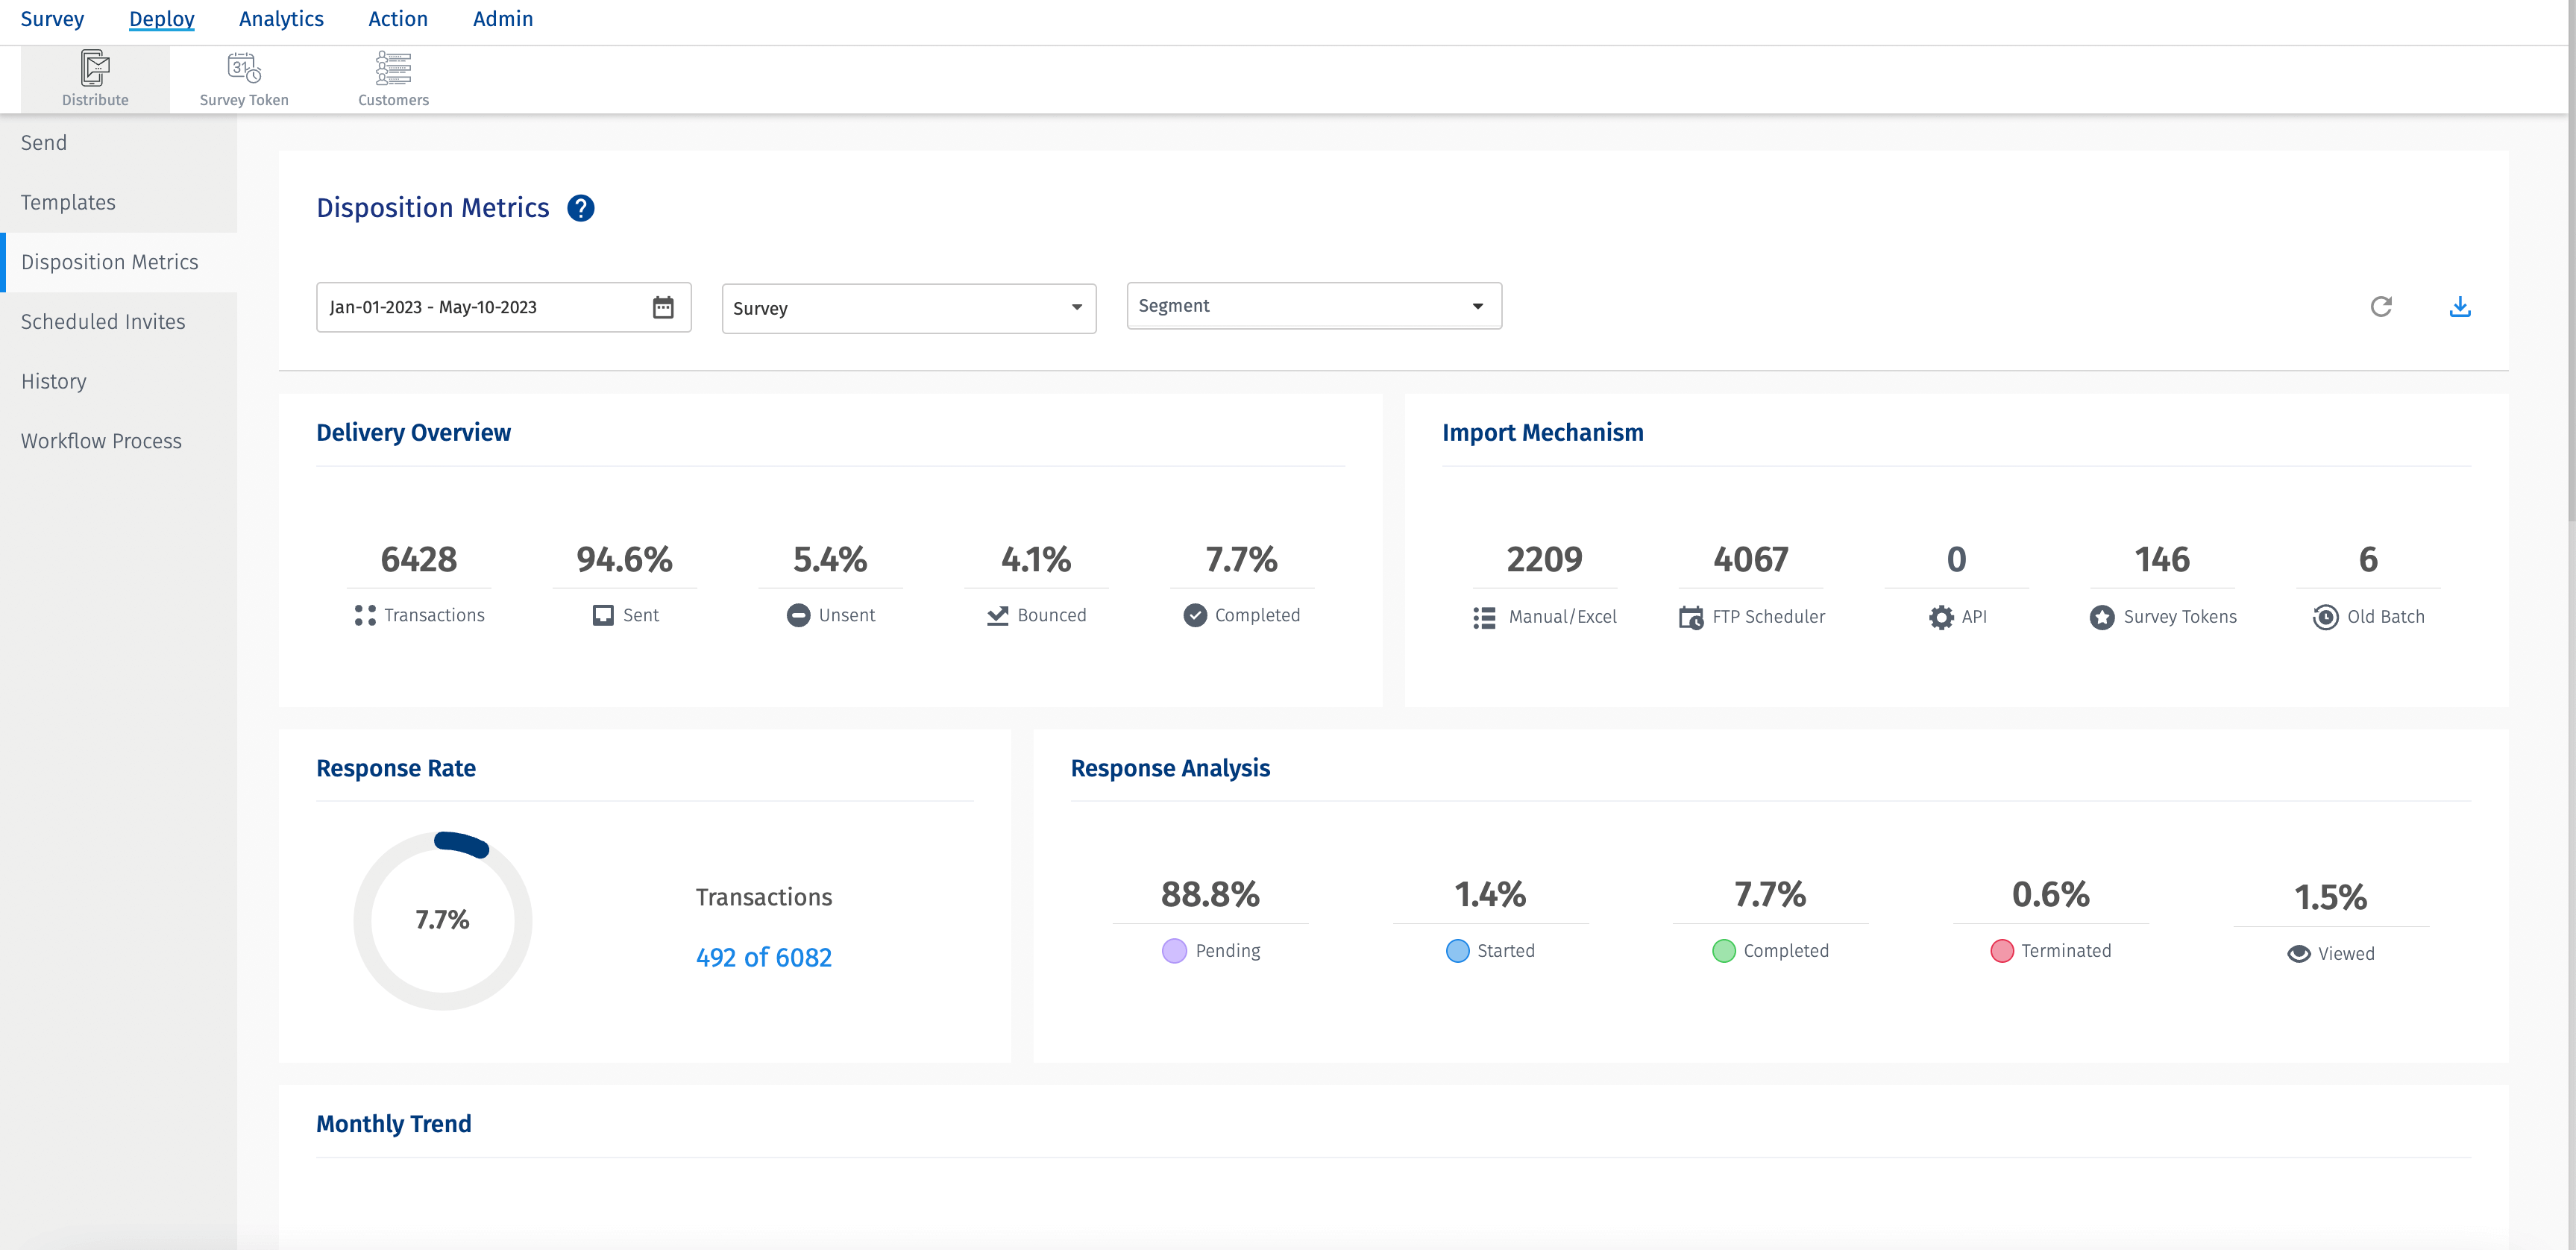Click the Completed checkmark icon in Delivery Overview
This screenshot has width=2576, height=1250.
pyautogui.click(x=1195, y=615)
